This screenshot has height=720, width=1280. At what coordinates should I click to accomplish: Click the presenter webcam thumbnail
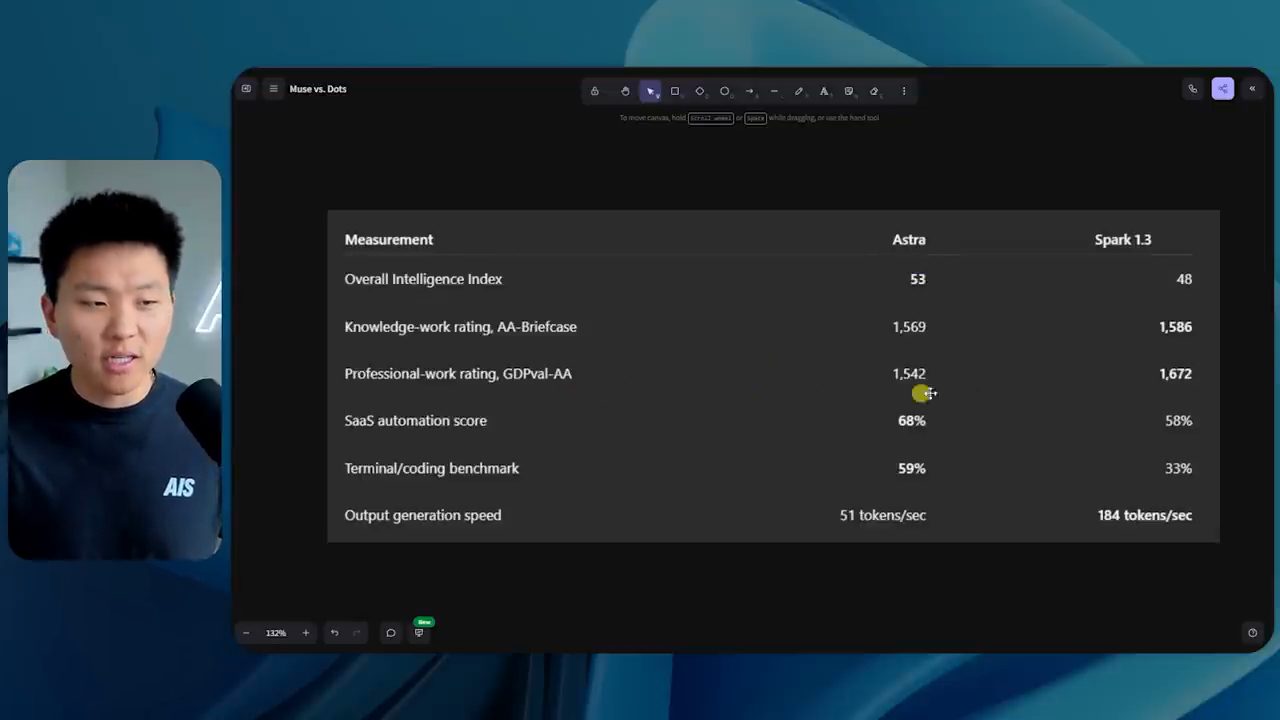(115, 359)
